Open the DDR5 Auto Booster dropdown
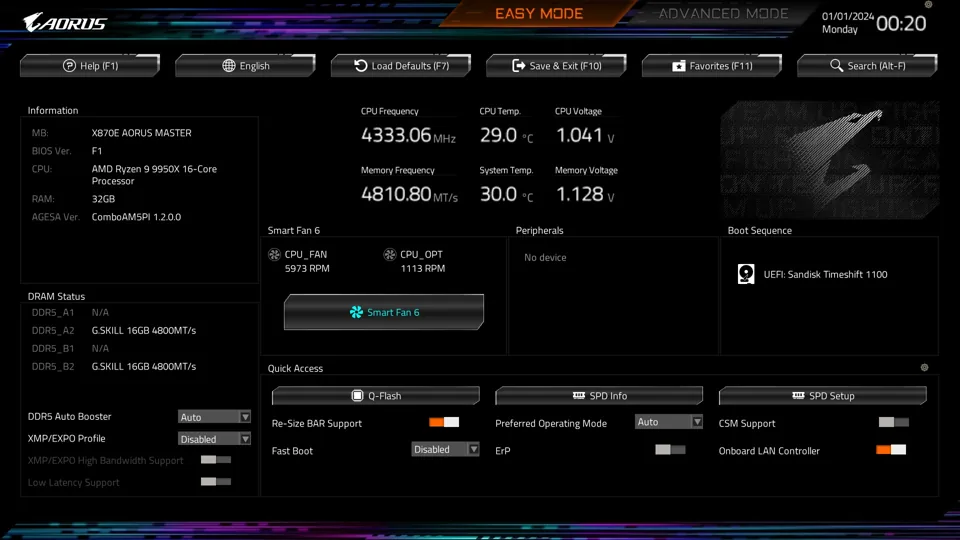This screenshot has width=960, height=540. click(x=214, y=417)
